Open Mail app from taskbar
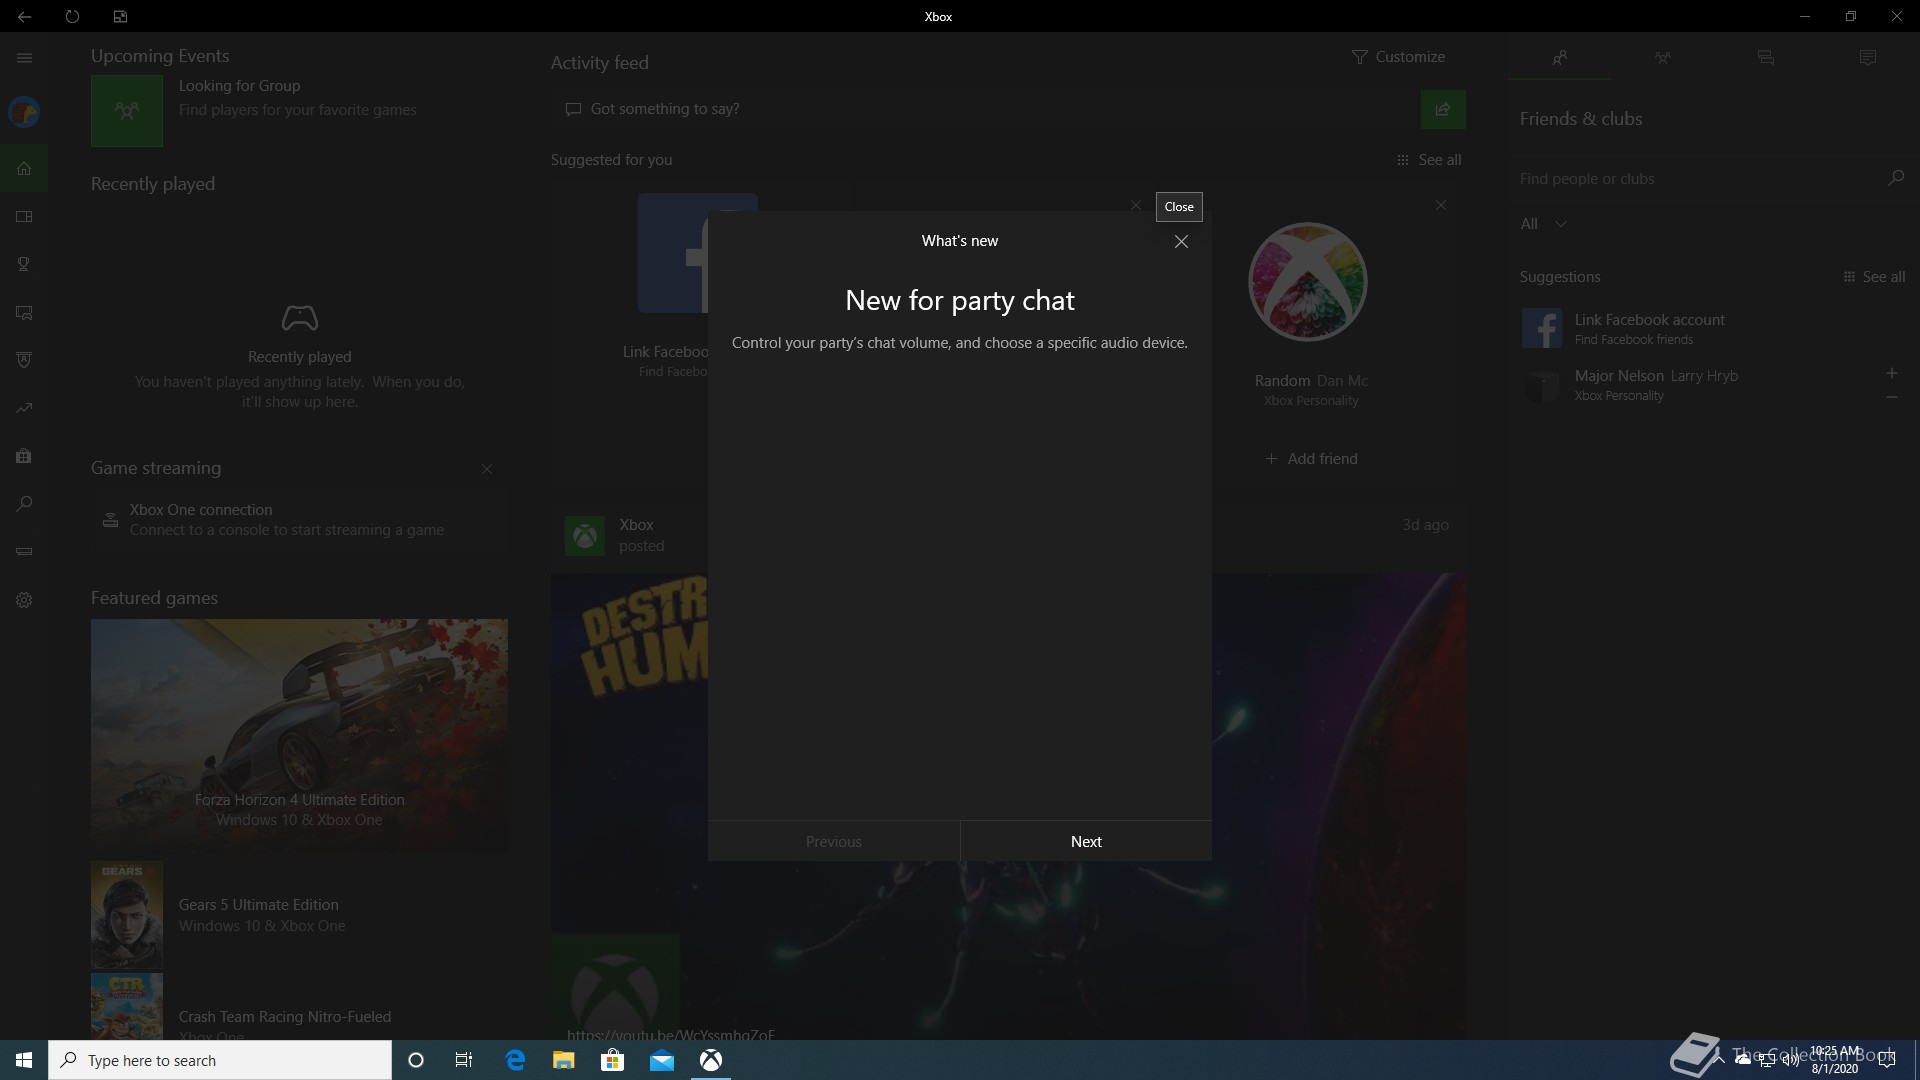Viewport: 1920px width, 1080px height. 661,1060
